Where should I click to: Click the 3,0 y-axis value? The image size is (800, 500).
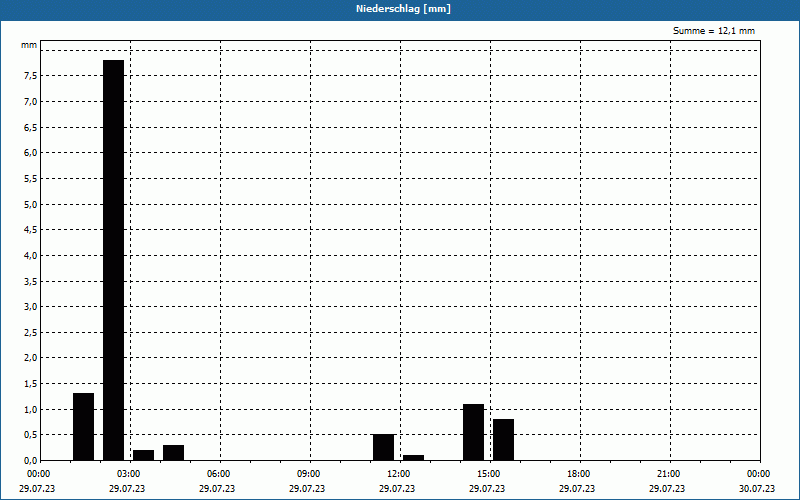tap(31, 307)
